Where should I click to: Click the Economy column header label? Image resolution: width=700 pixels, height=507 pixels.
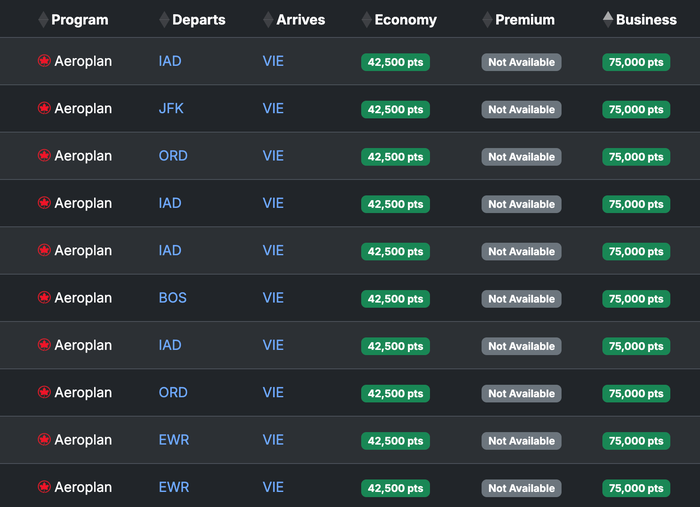click(406, 20)
